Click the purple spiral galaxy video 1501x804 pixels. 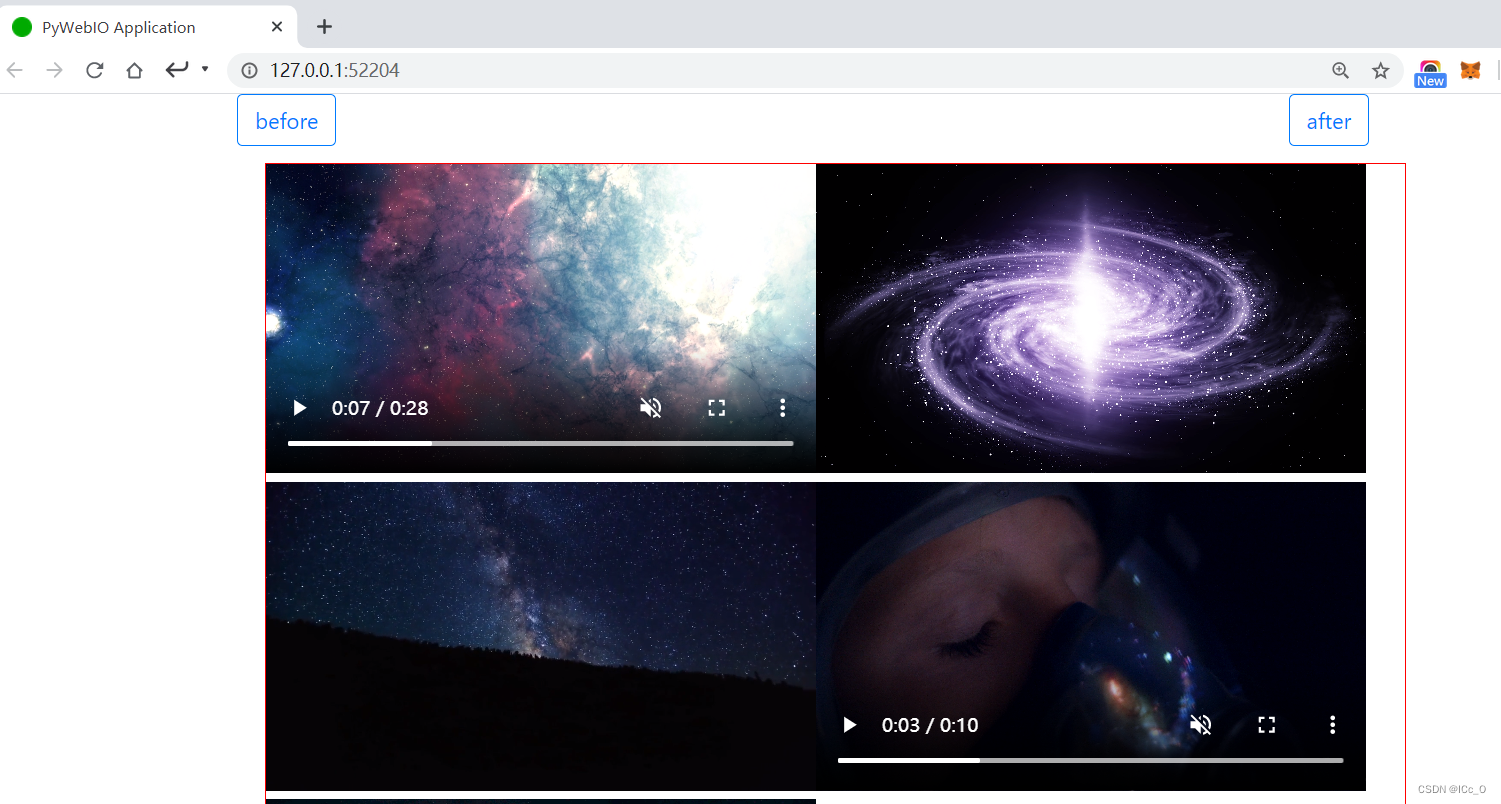[x=1091, y=318]
